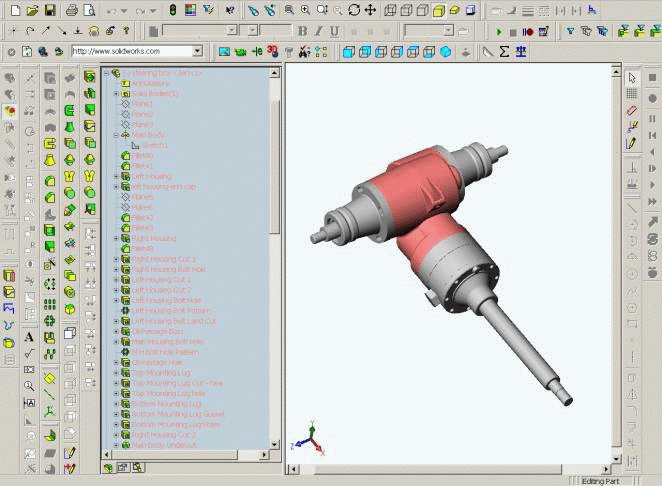Image resolution: width=662 pixels, height=486 pixels.
Task: Switch to the PropertyManager tab
Action: click(123, 467)
